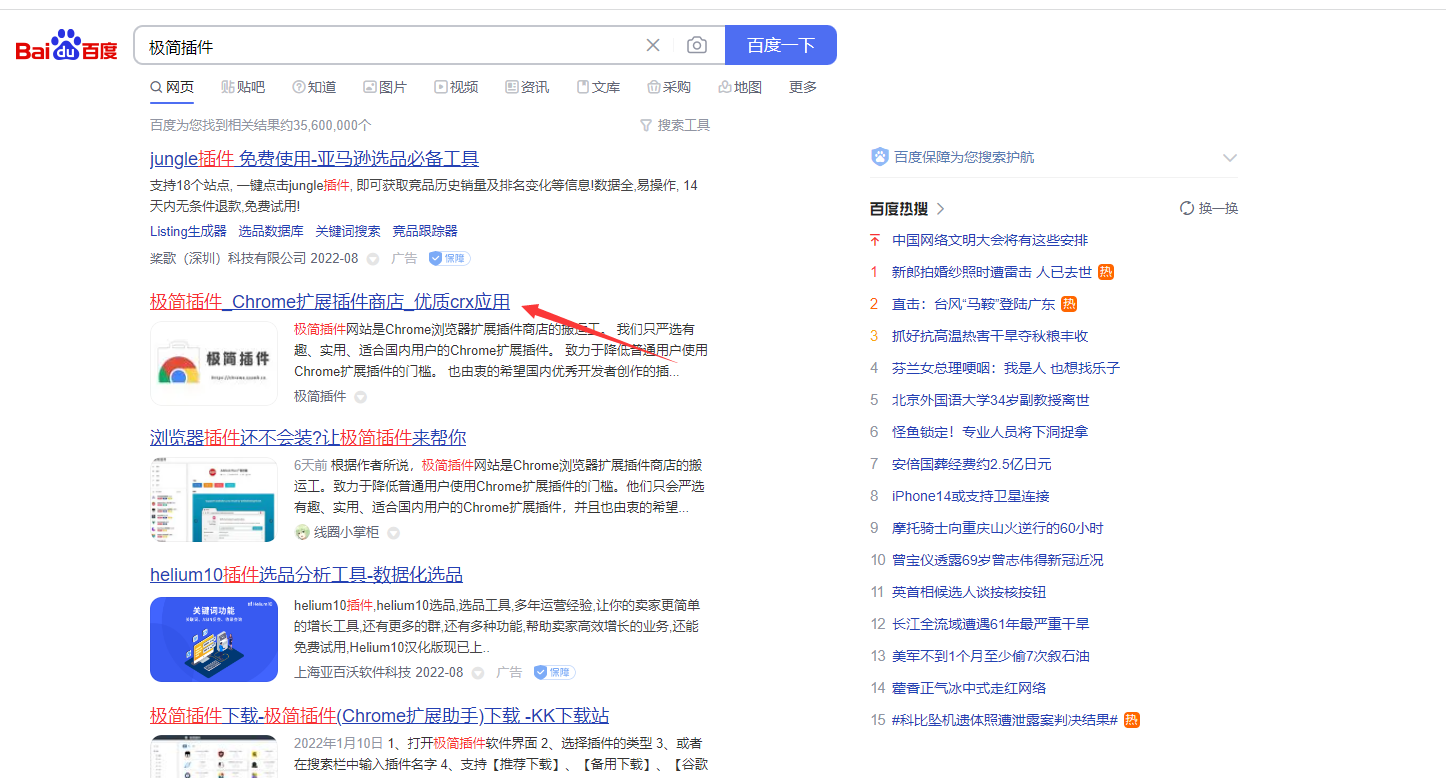Open hot topic #科比坠机遗体照遭泄露案判决结果#
Viewport: 1446px width, 778px height.
click(x=1005, y=720)
